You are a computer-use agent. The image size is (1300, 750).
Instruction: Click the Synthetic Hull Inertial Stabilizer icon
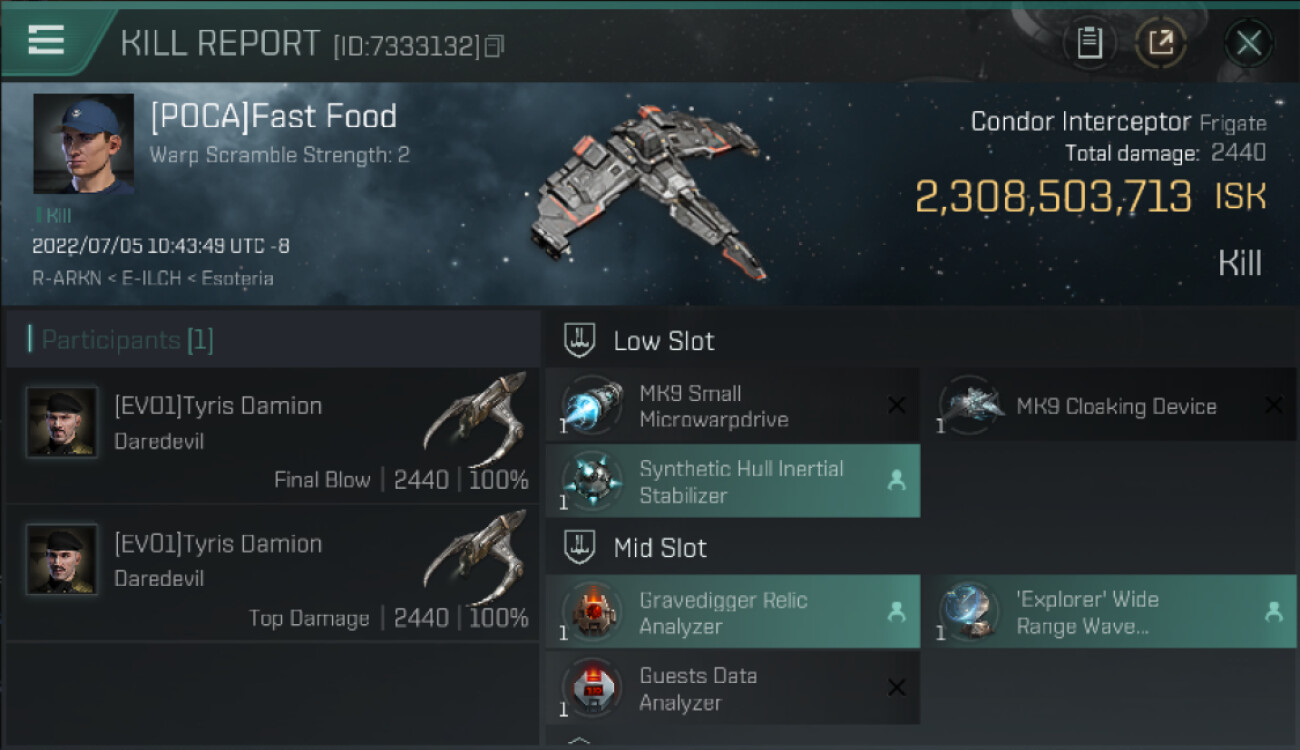pos(592,481)
